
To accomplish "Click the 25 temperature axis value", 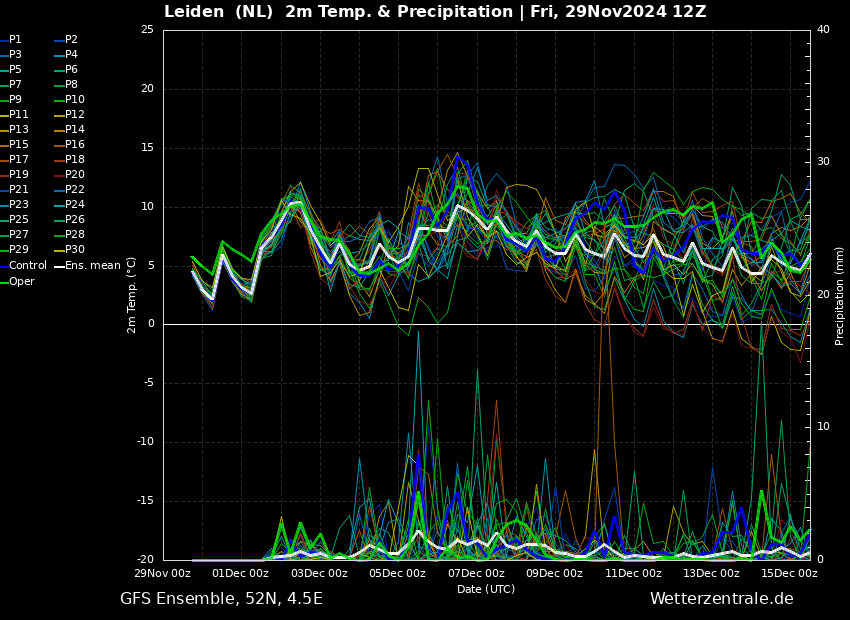I will [x=147, y=30].
